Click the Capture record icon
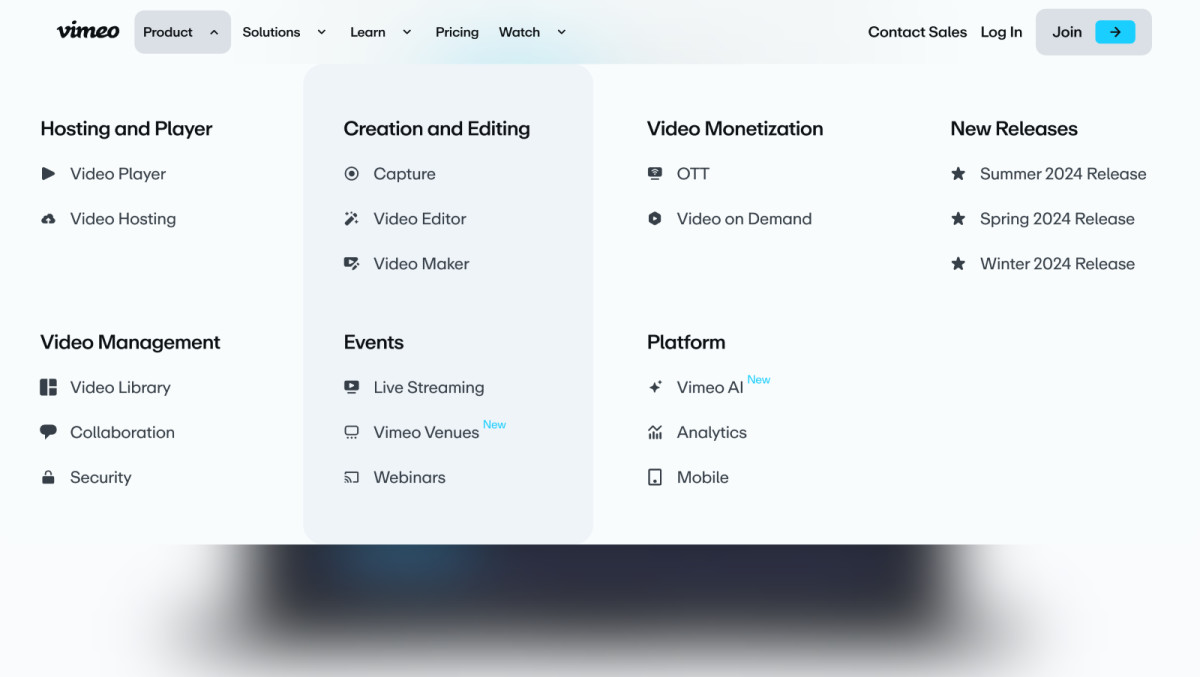1200x677 pixels. [x=351, y=174]
